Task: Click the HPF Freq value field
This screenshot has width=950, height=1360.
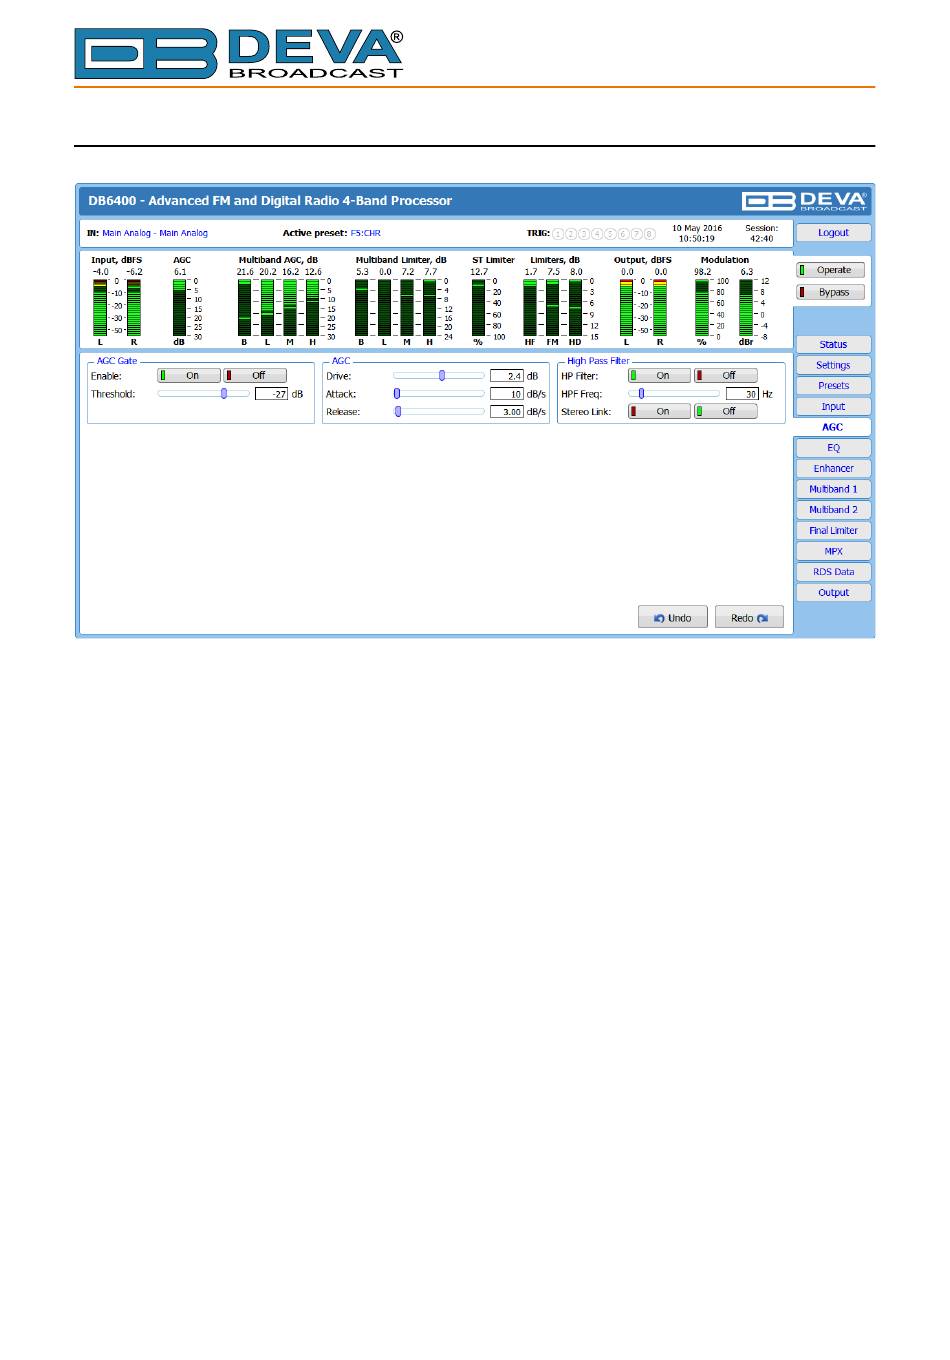Action: click(742, 394)
